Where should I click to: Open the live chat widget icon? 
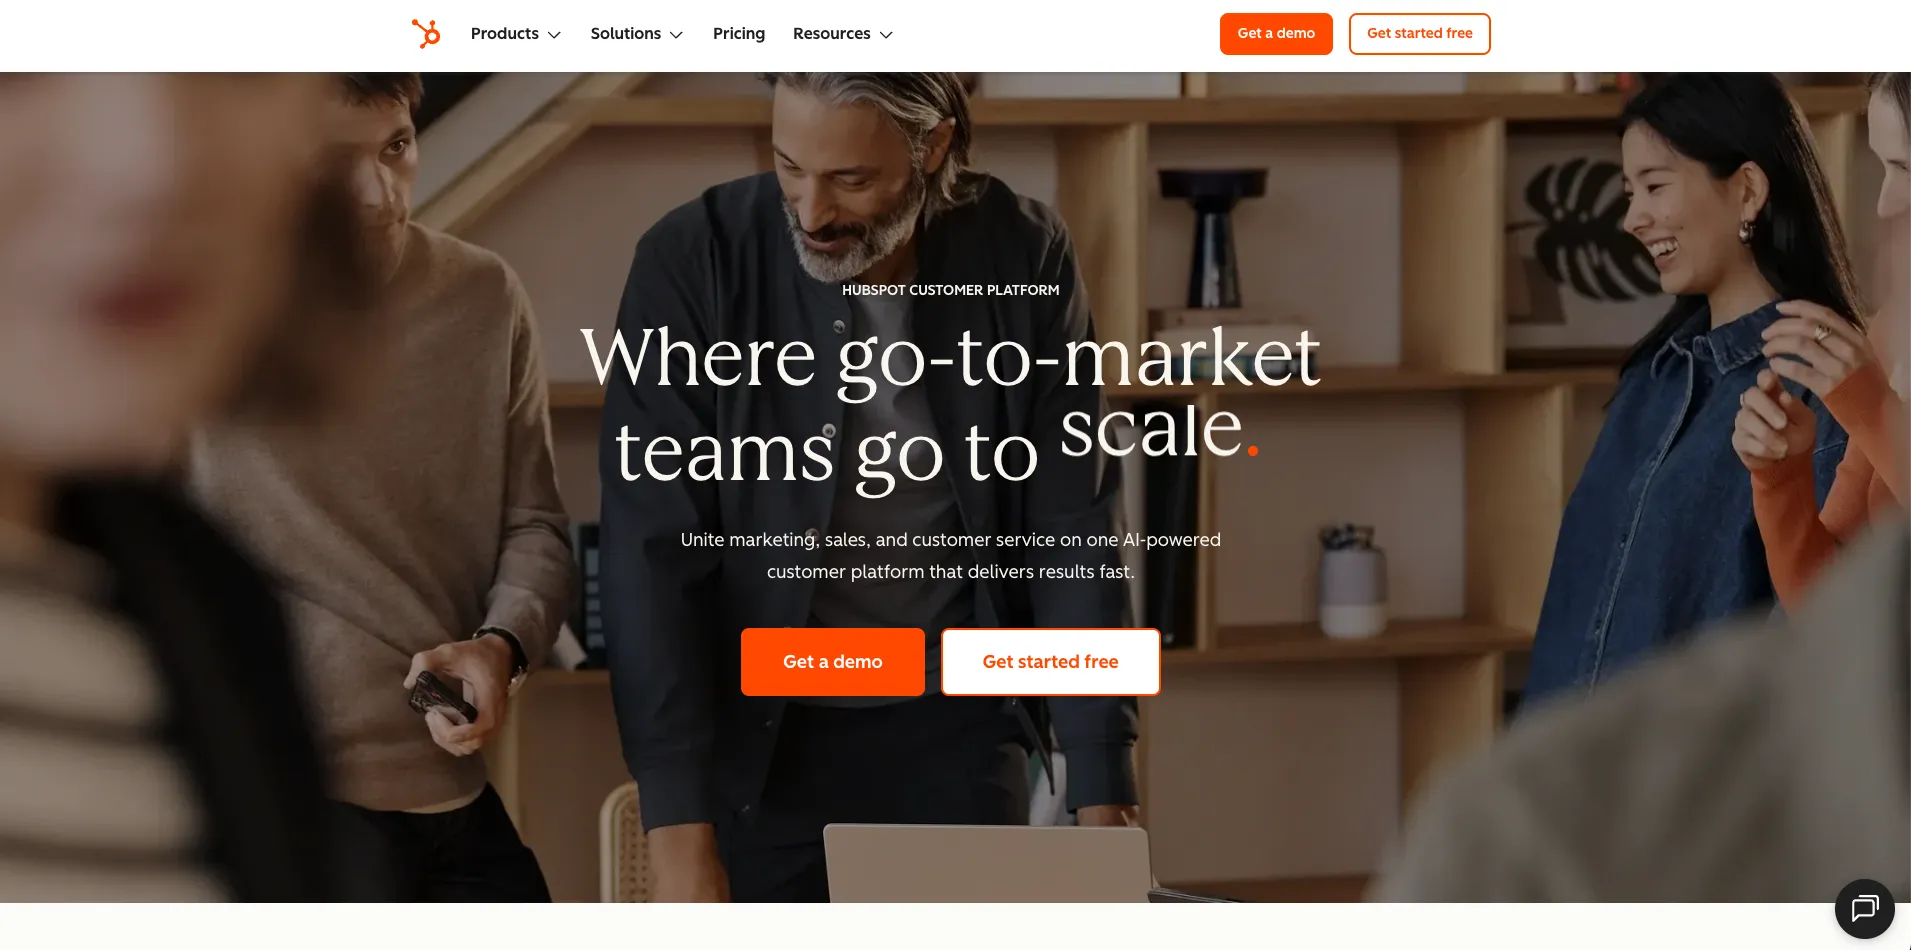(1864, 909)
